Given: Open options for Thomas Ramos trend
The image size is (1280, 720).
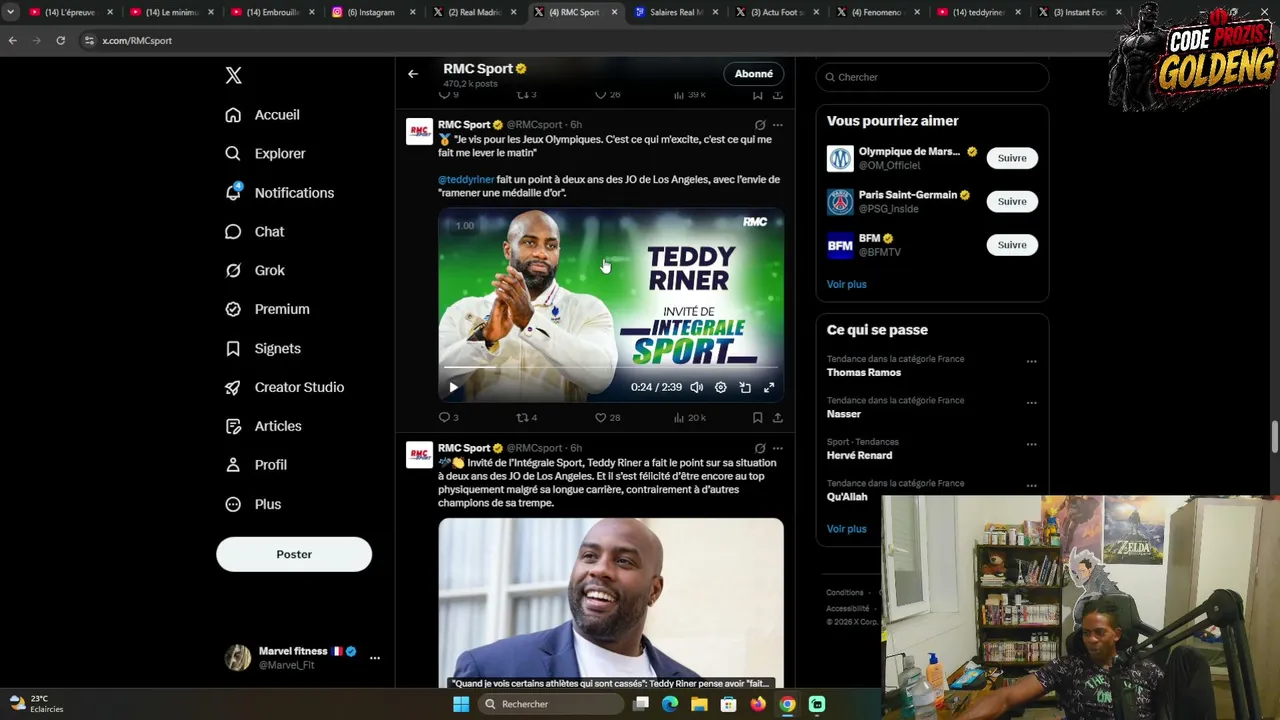Looking at the screenshot, I should tap(1031, 362).
